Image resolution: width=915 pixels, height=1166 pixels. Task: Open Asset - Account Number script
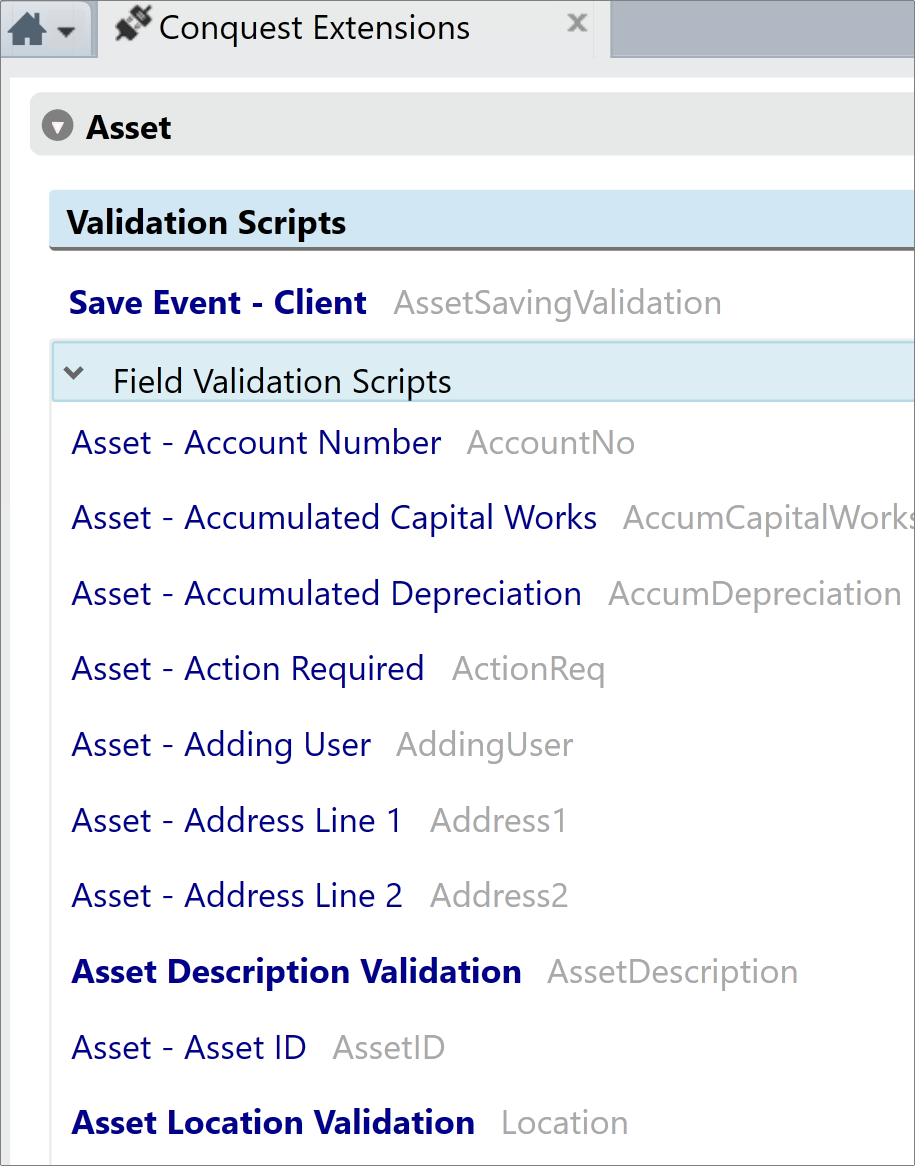click(x=257, y=442)
